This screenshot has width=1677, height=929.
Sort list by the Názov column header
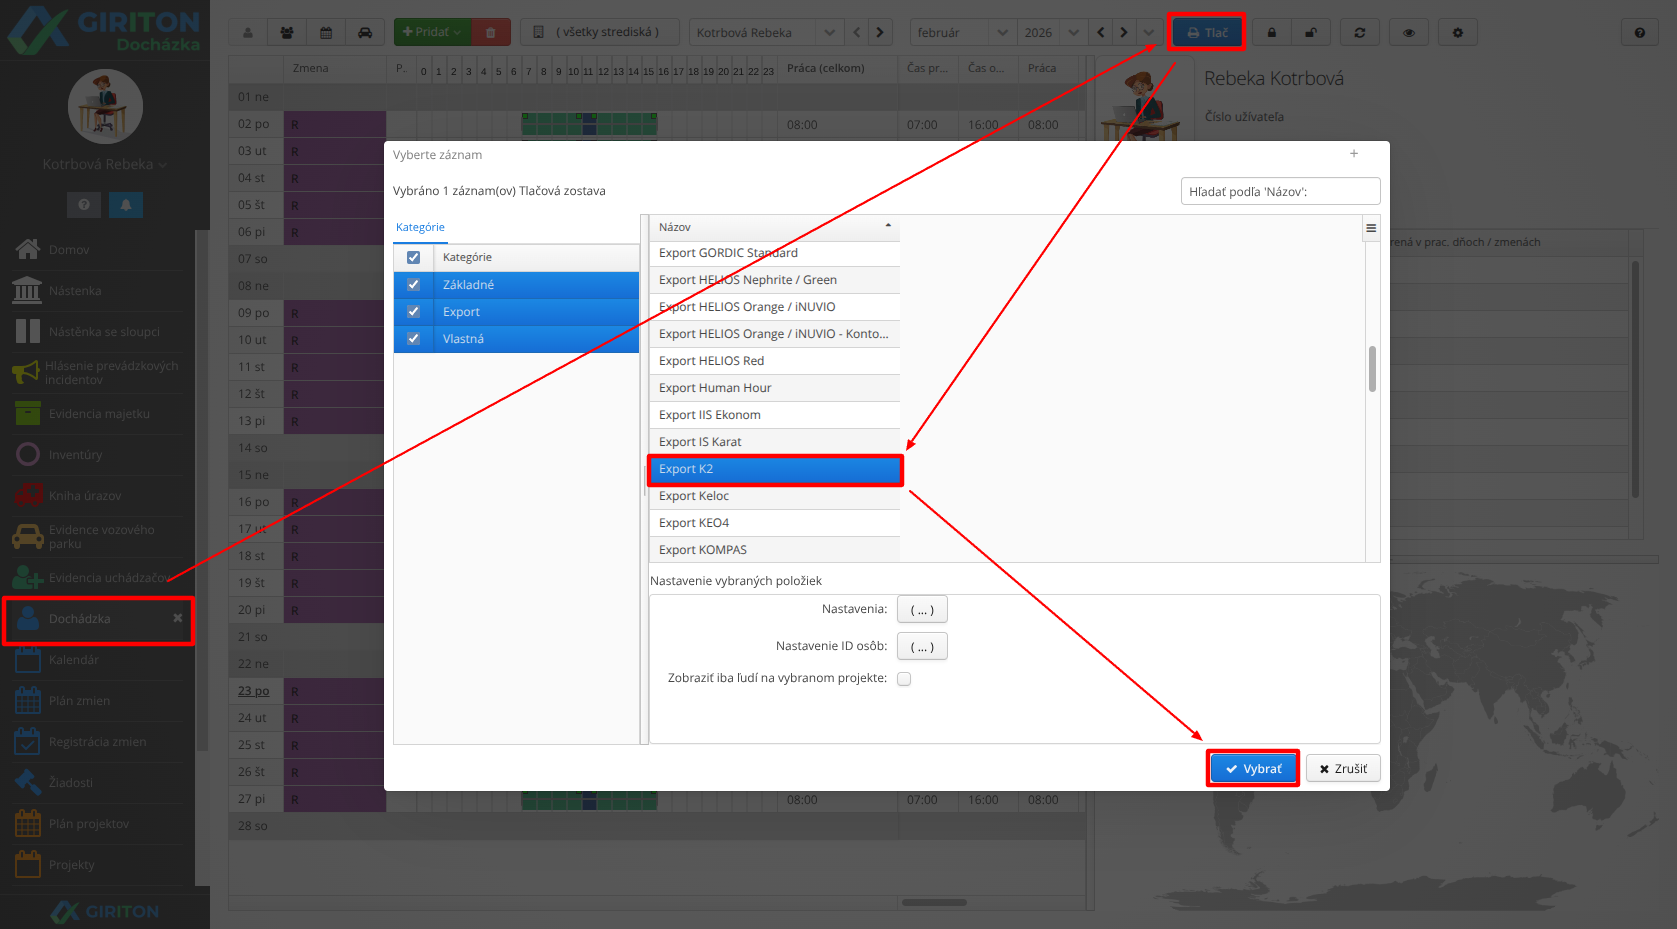(775, 228)
